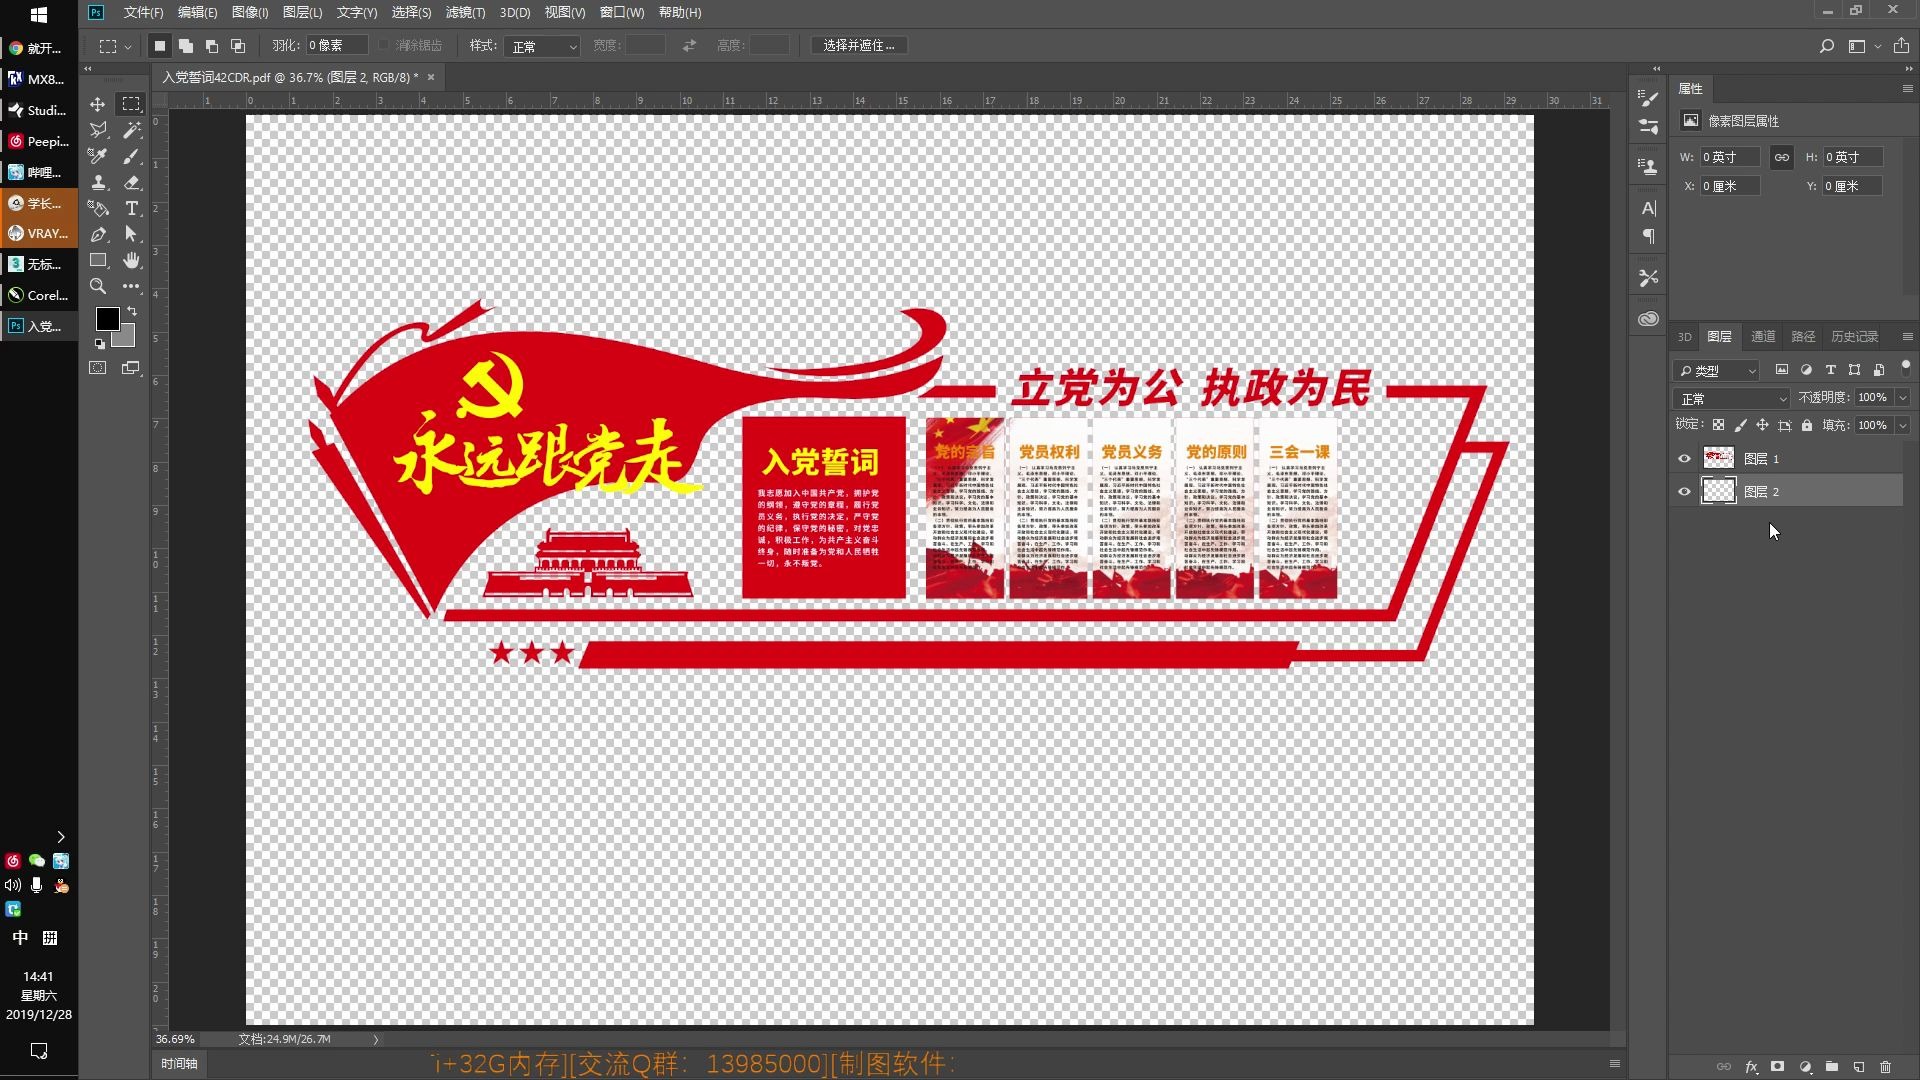Open the 样式 style dropdown
Viewport: 1920px width, 1080px height.
(x=543, y=46)
